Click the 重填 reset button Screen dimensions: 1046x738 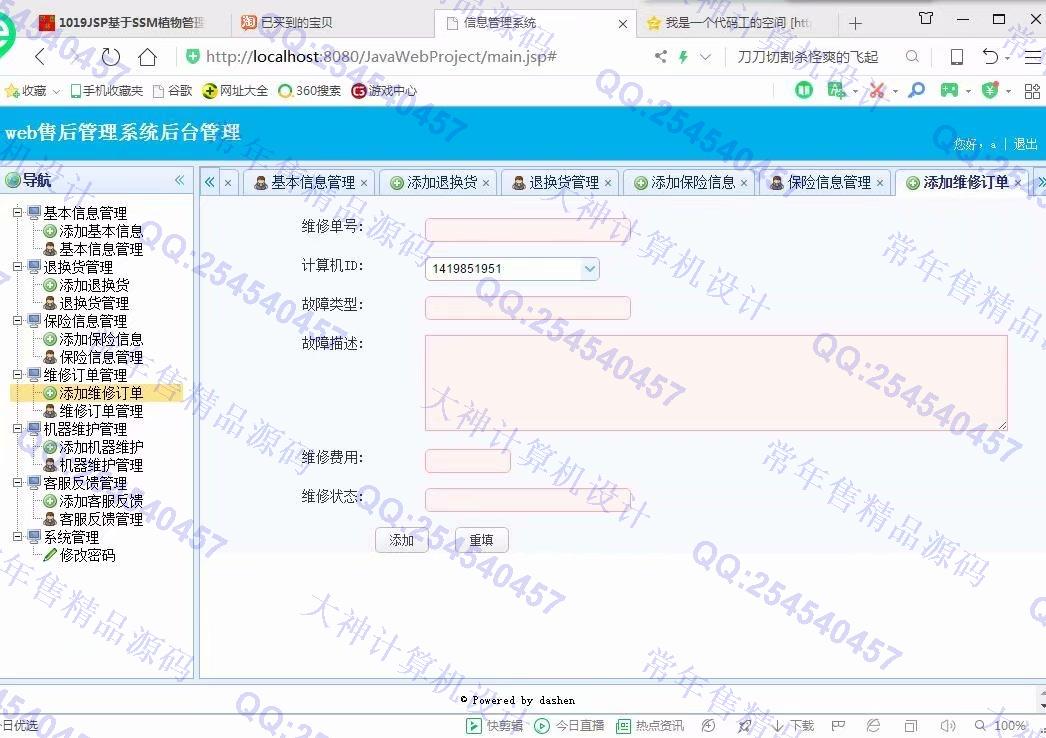pos(481,540)
